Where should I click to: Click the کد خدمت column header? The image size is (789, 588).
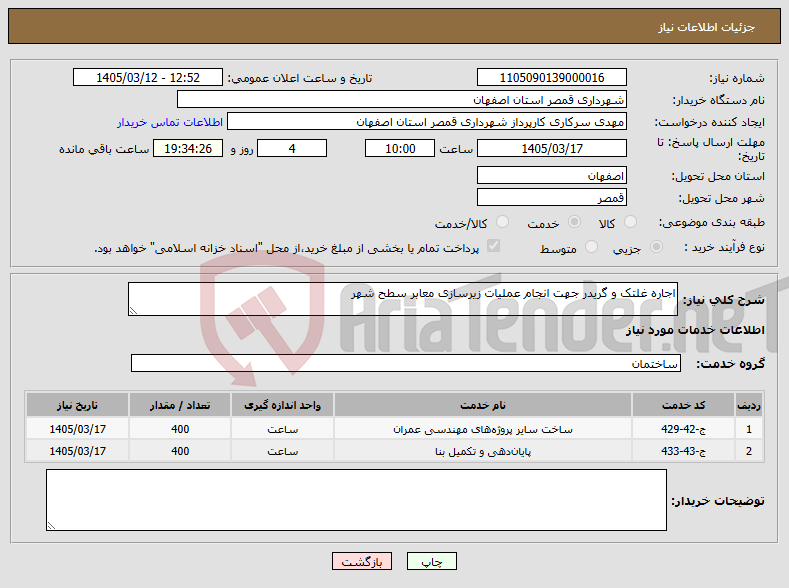683,405
